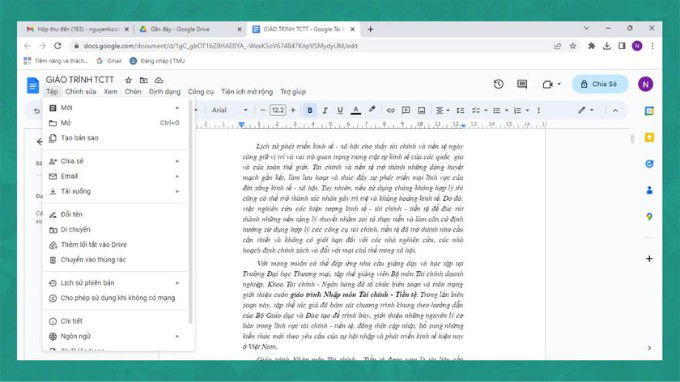Choose Đổi tên menu entry
The height and width of the screenshot is (382, 680).
tap(115, 215)
